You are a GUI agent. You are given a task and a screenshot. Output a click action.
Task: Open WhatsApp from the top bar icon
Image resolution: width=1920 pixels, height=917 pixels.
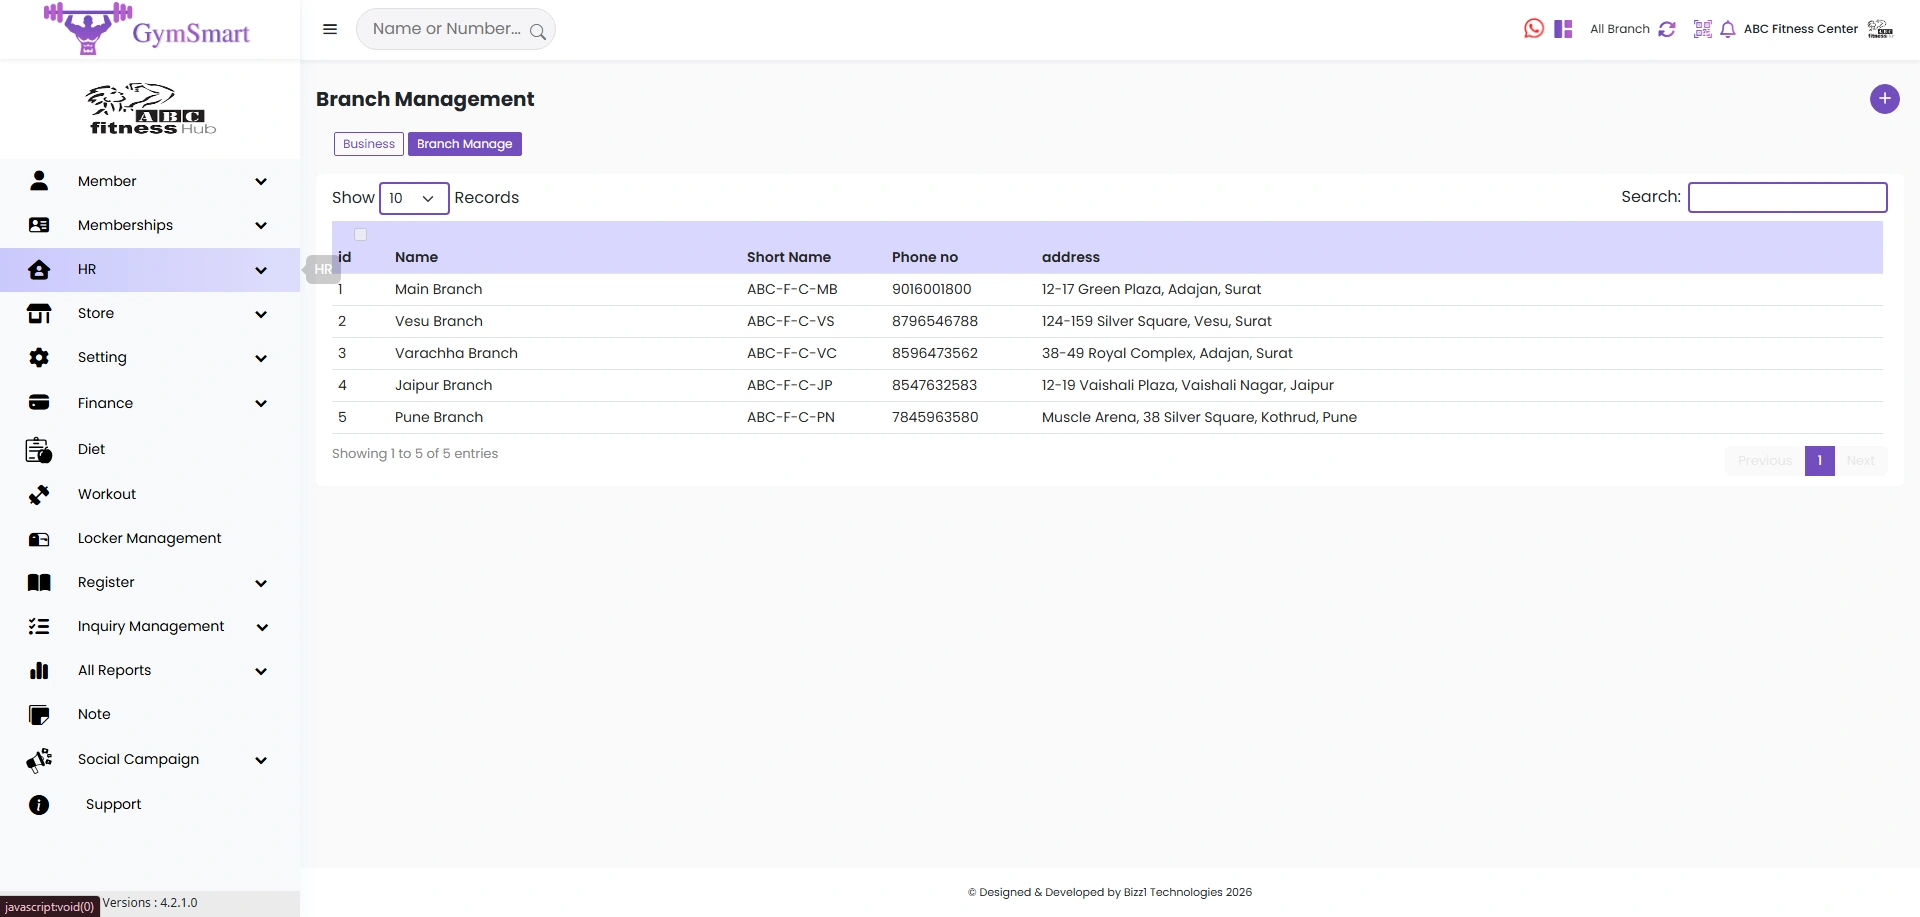pyautogui.click(x=1533, y=29)
